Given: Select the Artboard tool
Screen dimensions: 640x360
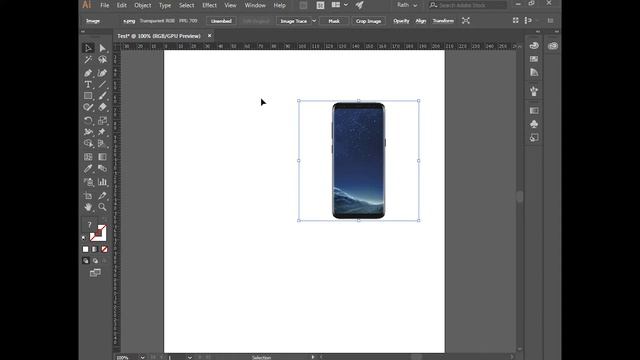Looking at the screenshot, I should click(x=88, y=196).
